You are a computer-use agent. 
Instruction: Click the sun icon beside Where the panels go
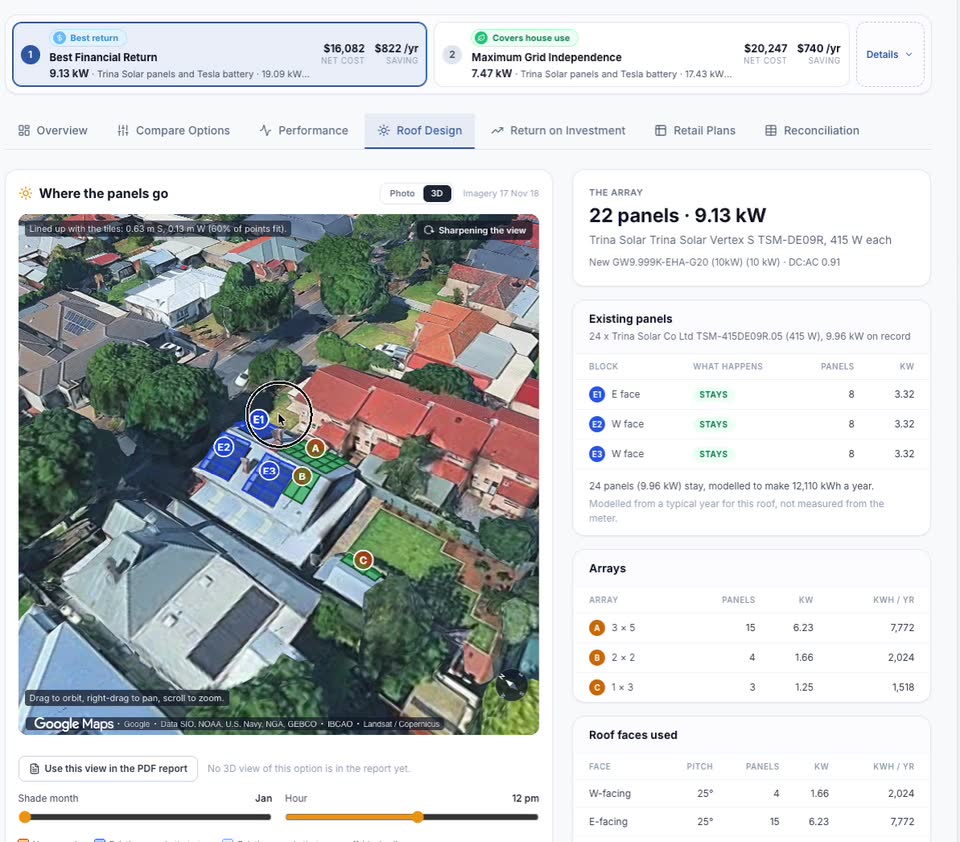25,194
